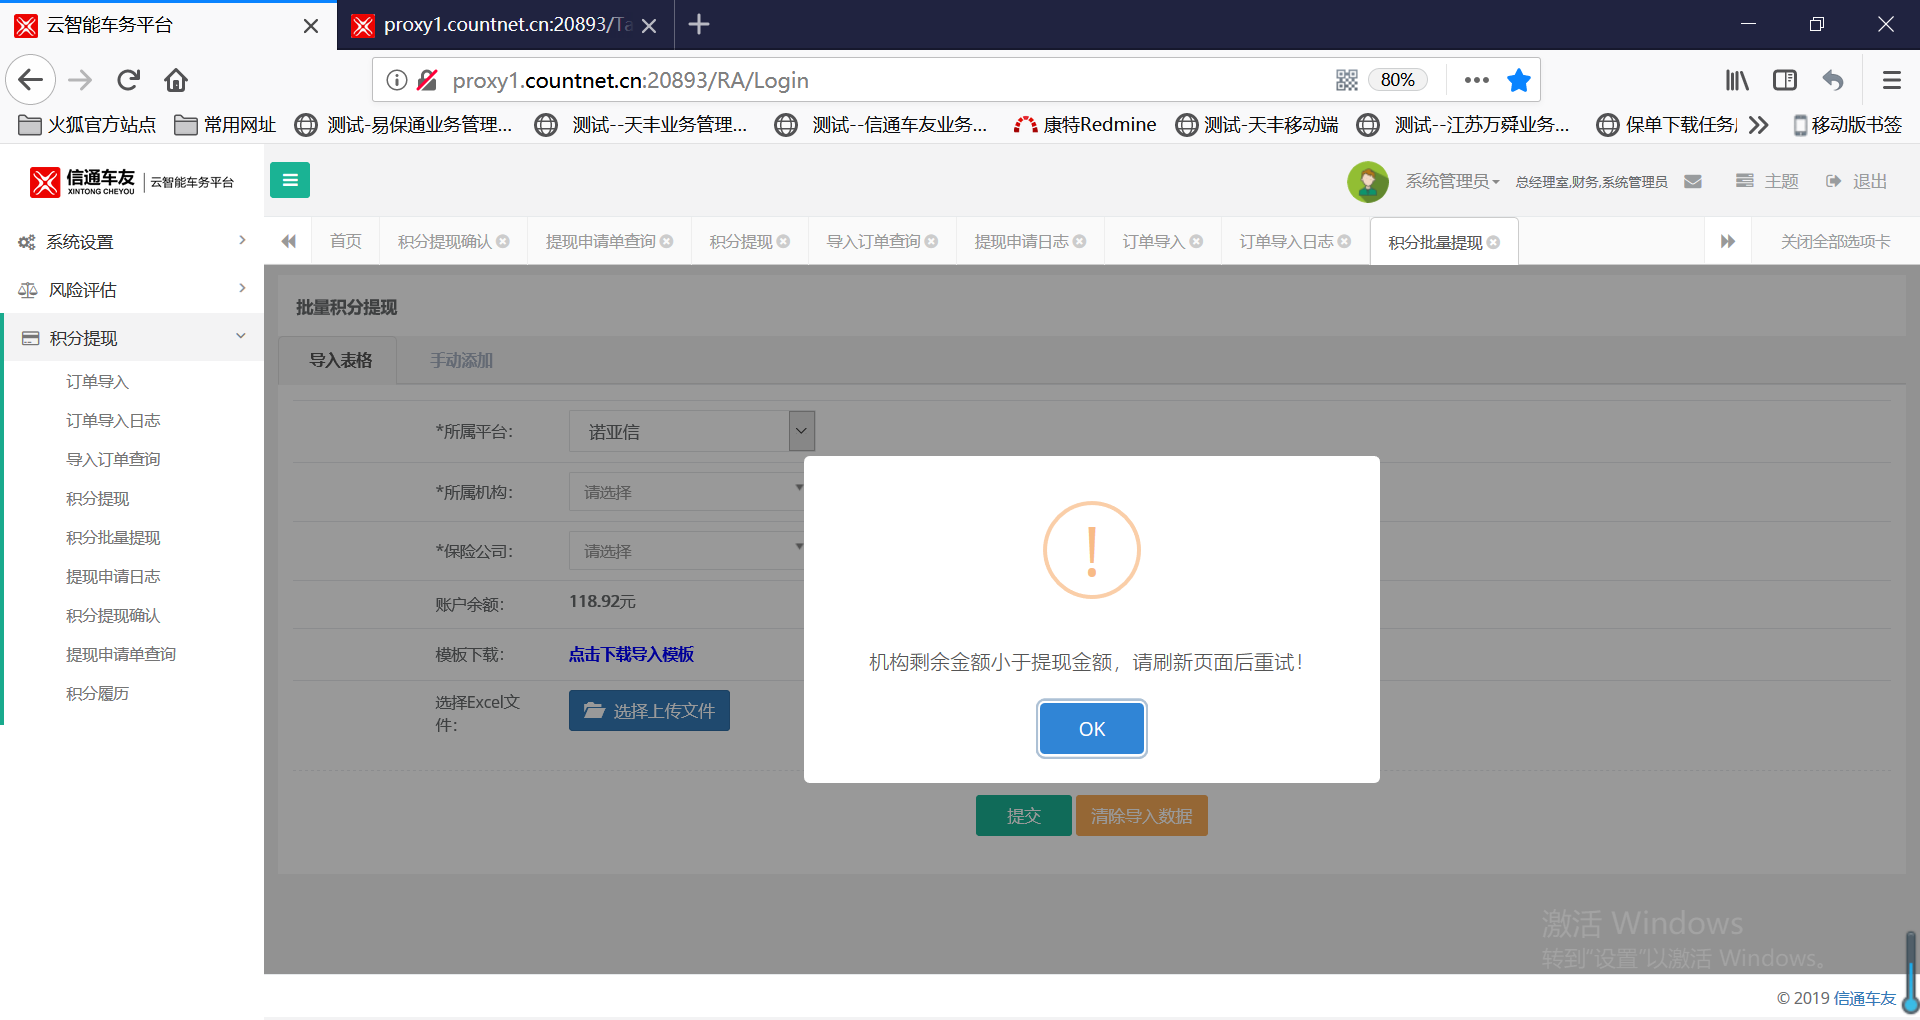Screen dimensions: 1920x1020
Task: Click the blue bookmark star icon
Action: point(1518,80)
